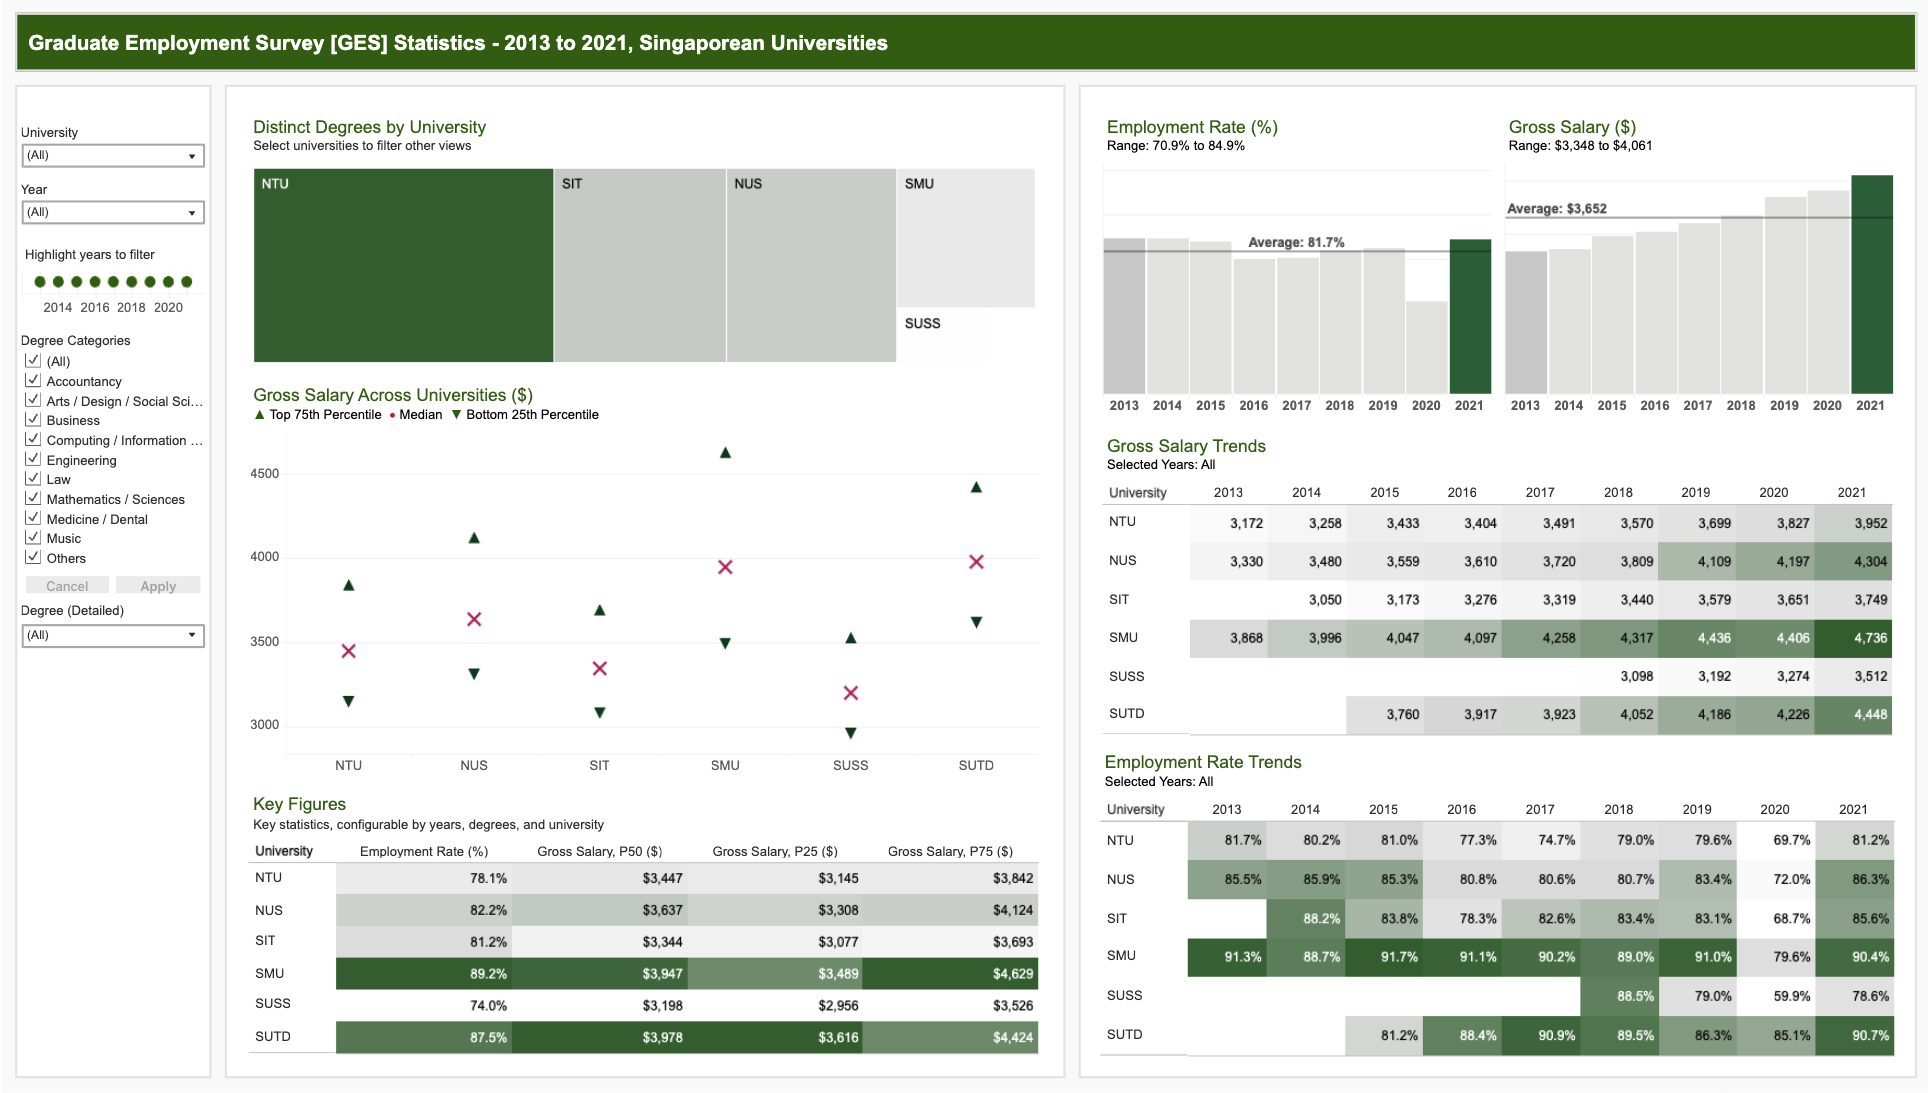Click NUS top 75th percentile triangle
The height and width of the screenshot is (1093, 1928).
(x=474, y=538)
